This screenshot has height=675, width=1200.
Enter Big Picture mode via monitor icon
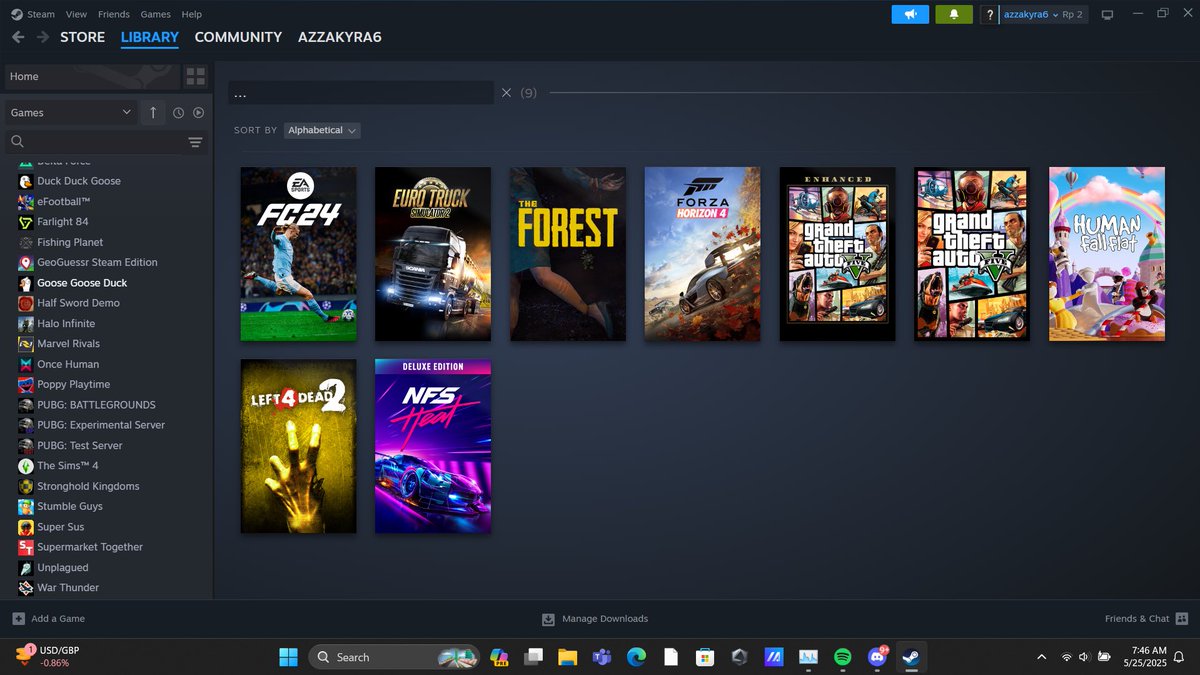point(1107,15)
